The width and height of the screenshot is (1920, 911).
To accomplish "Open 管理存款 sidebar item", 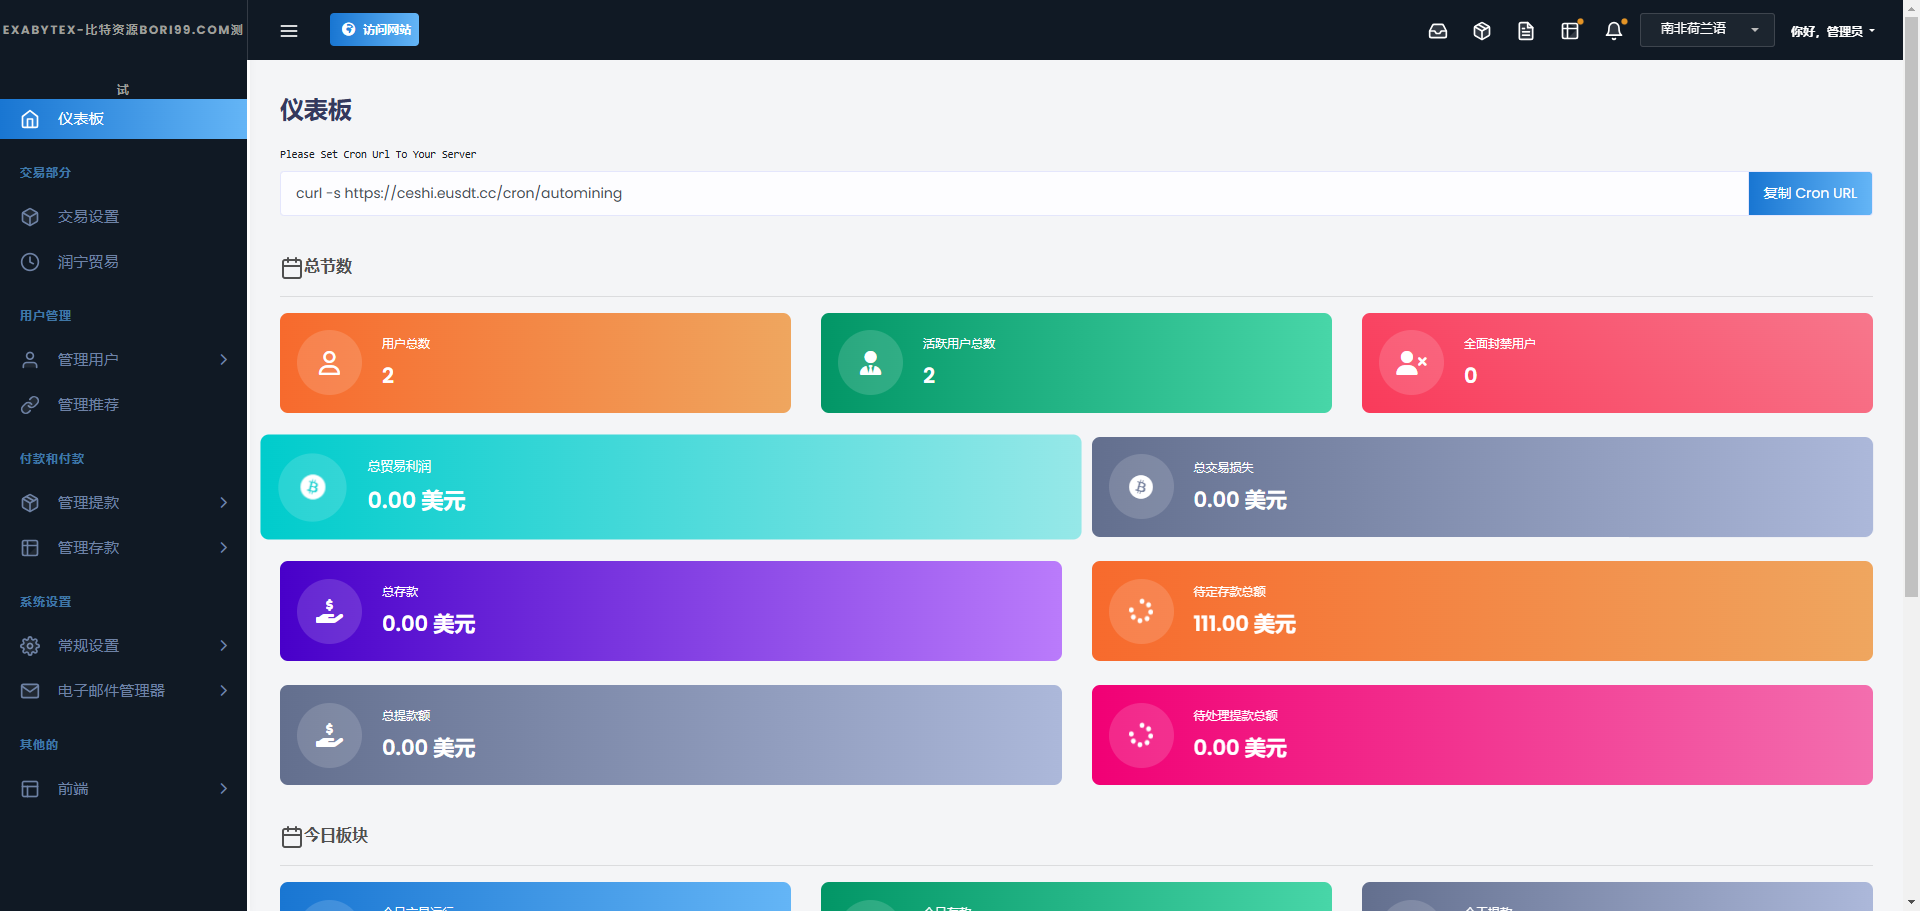I will coord(123,548).
